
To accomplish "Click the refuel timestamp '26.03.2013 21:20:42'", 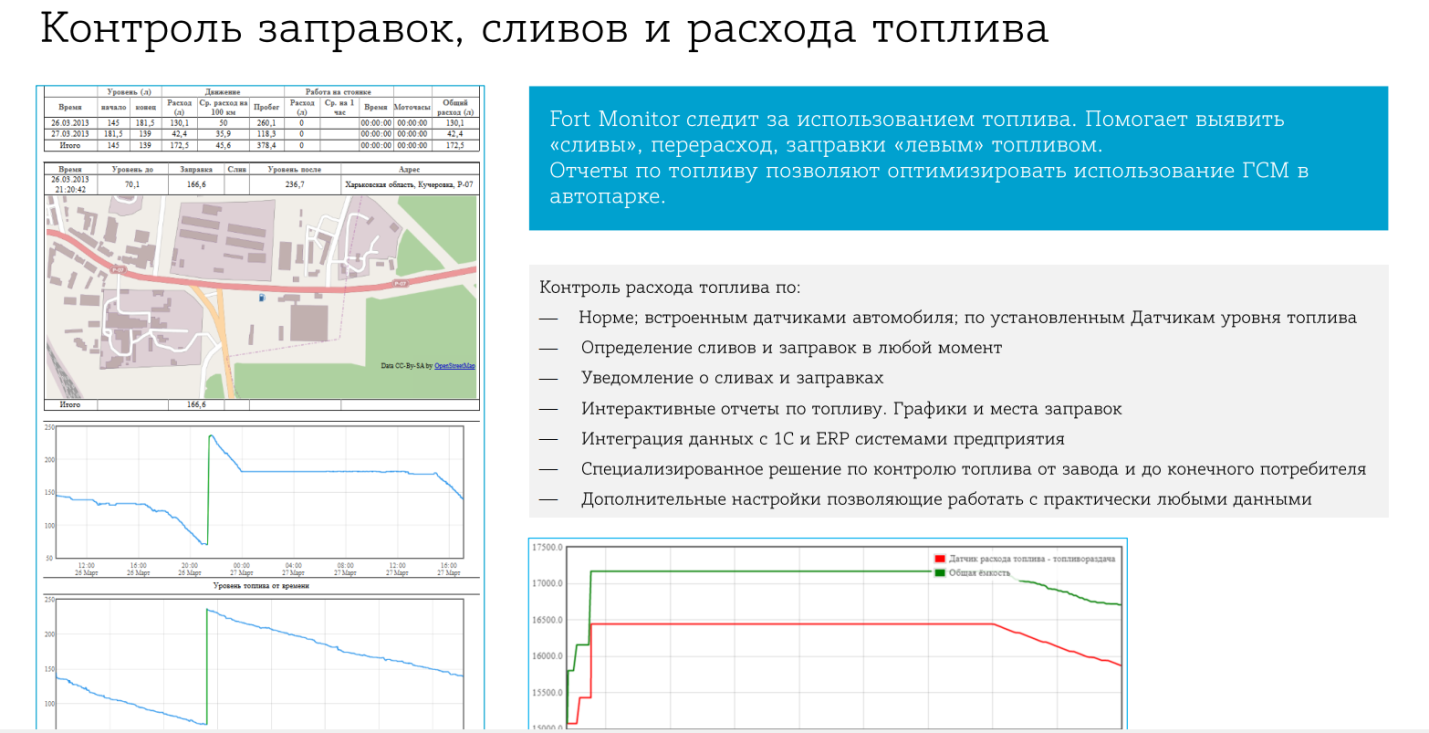I will [x=70, y=184].
